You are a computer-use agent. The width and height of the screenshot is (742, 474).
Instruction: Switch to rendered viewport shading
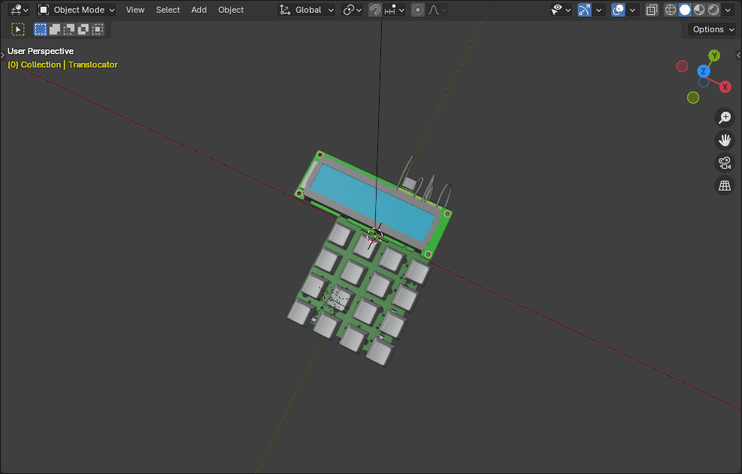[x=713, y=10]
